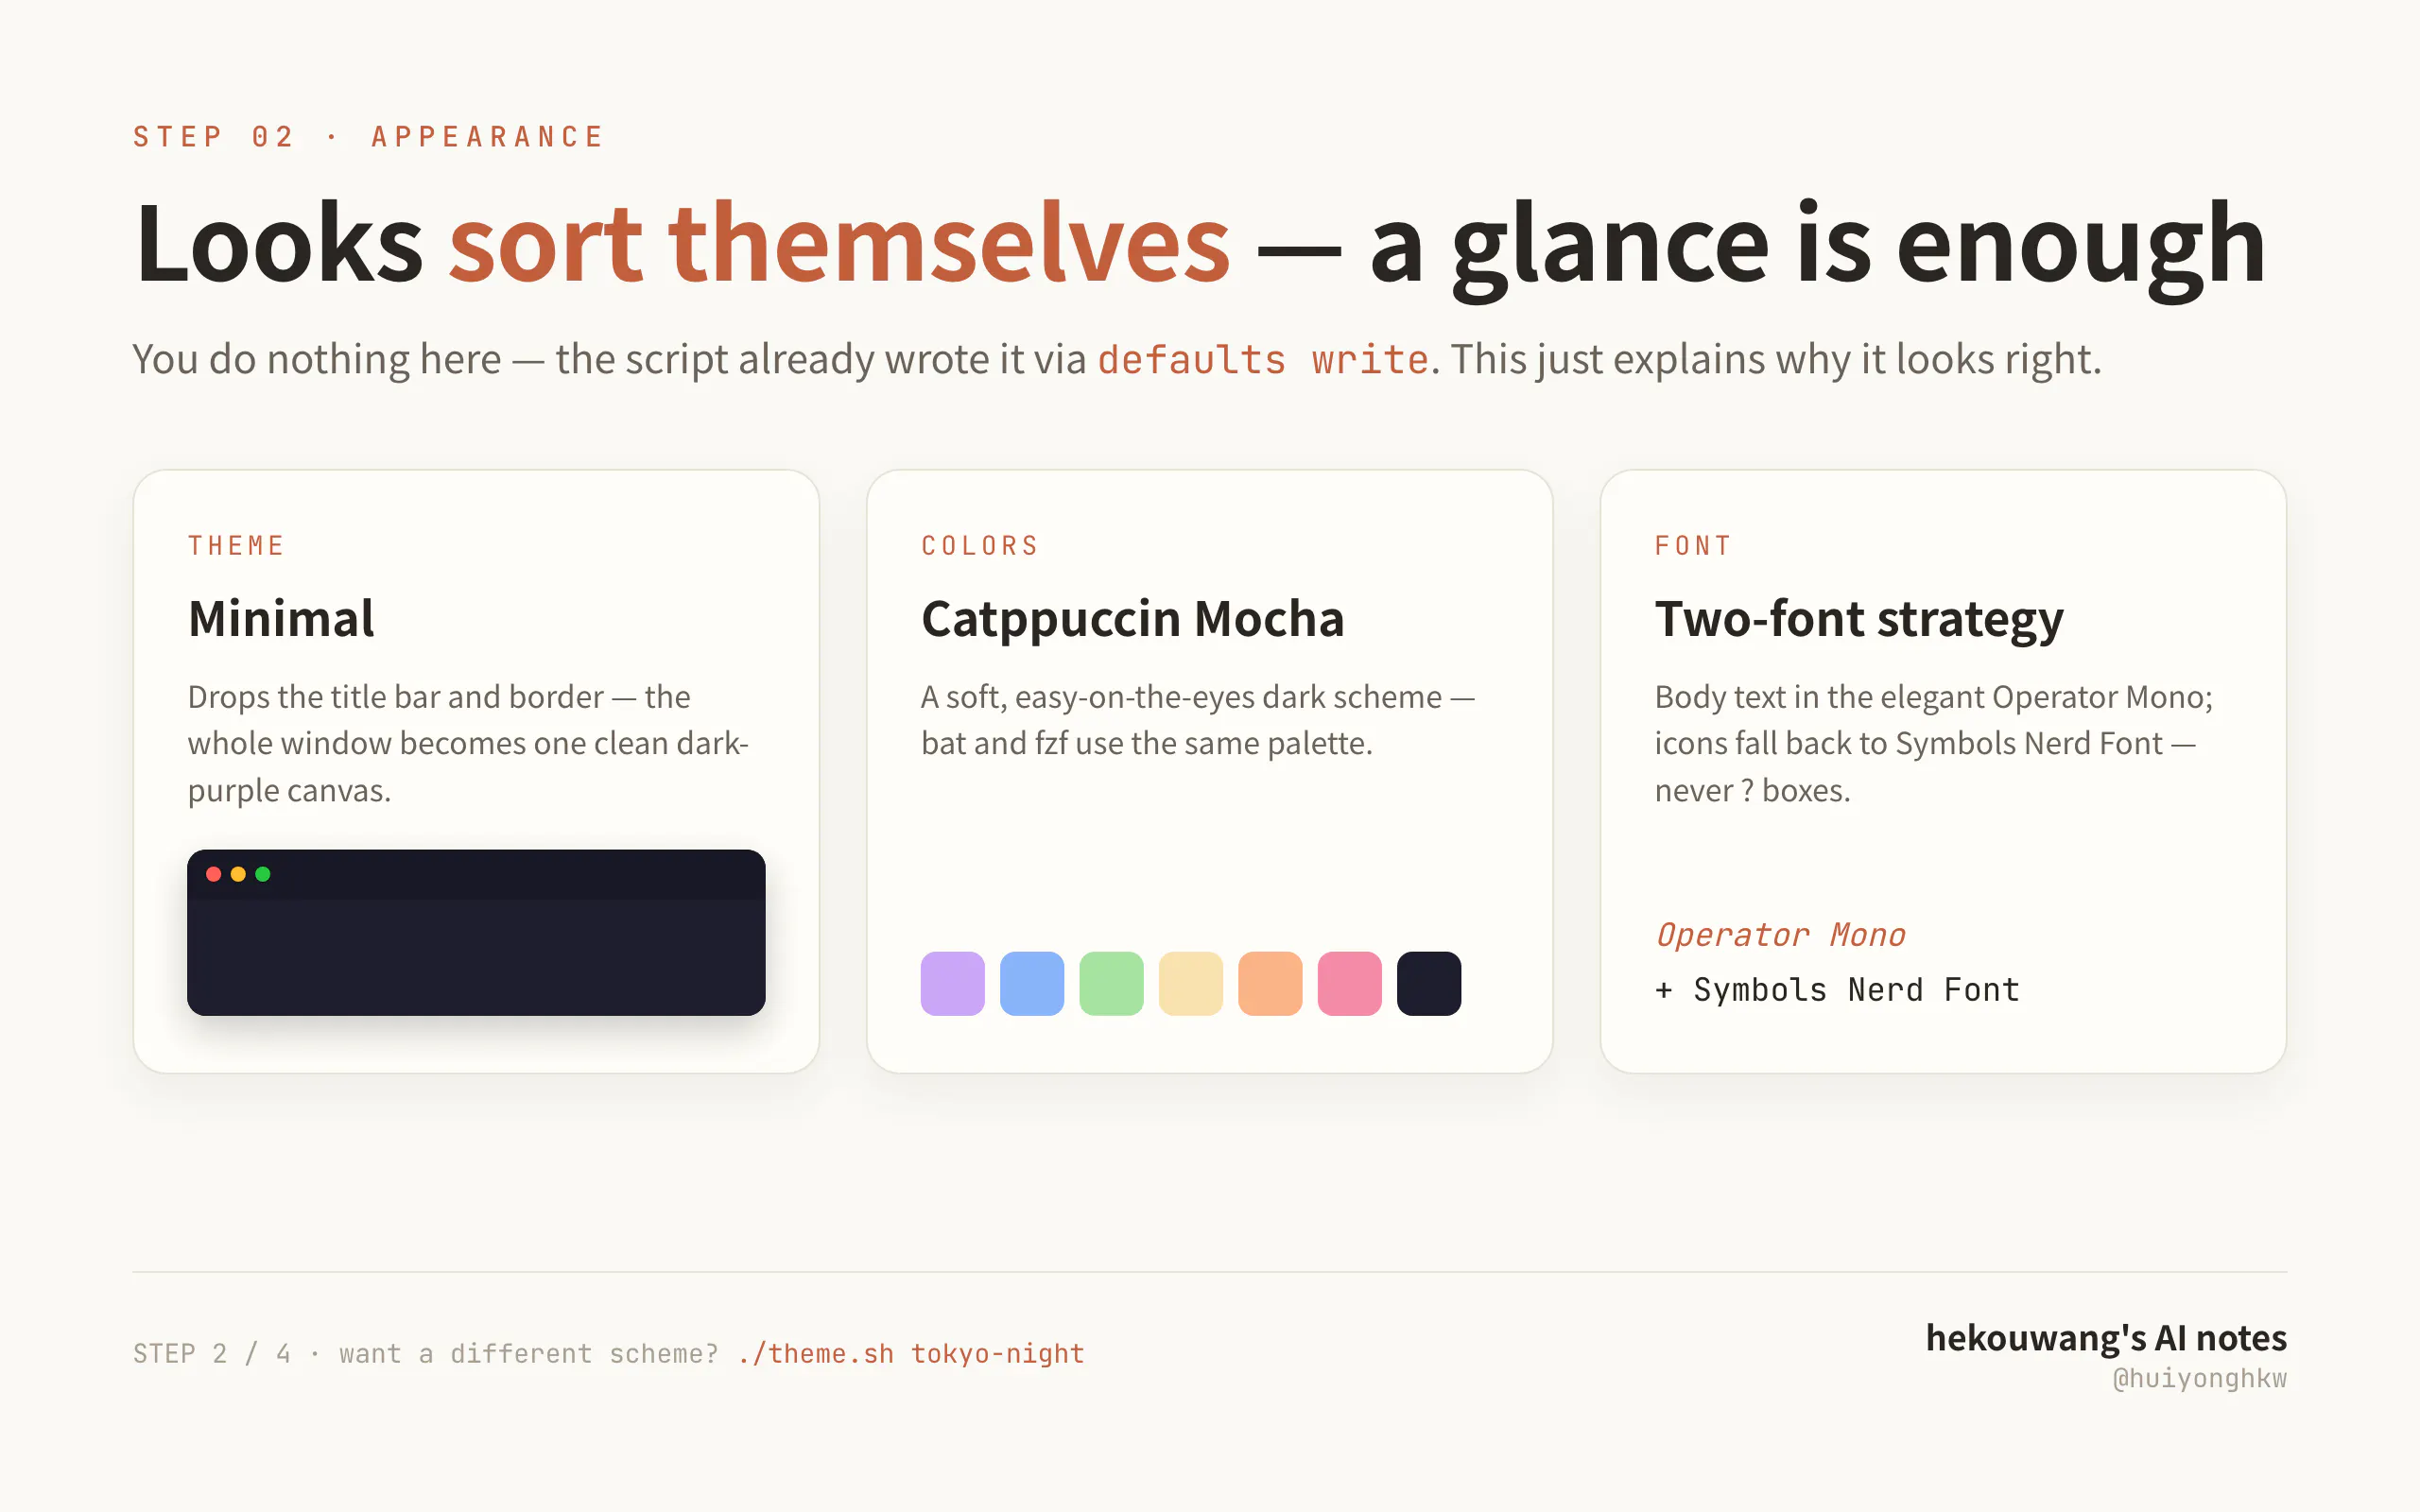Click the 'Drops the title bar' description

468,743
